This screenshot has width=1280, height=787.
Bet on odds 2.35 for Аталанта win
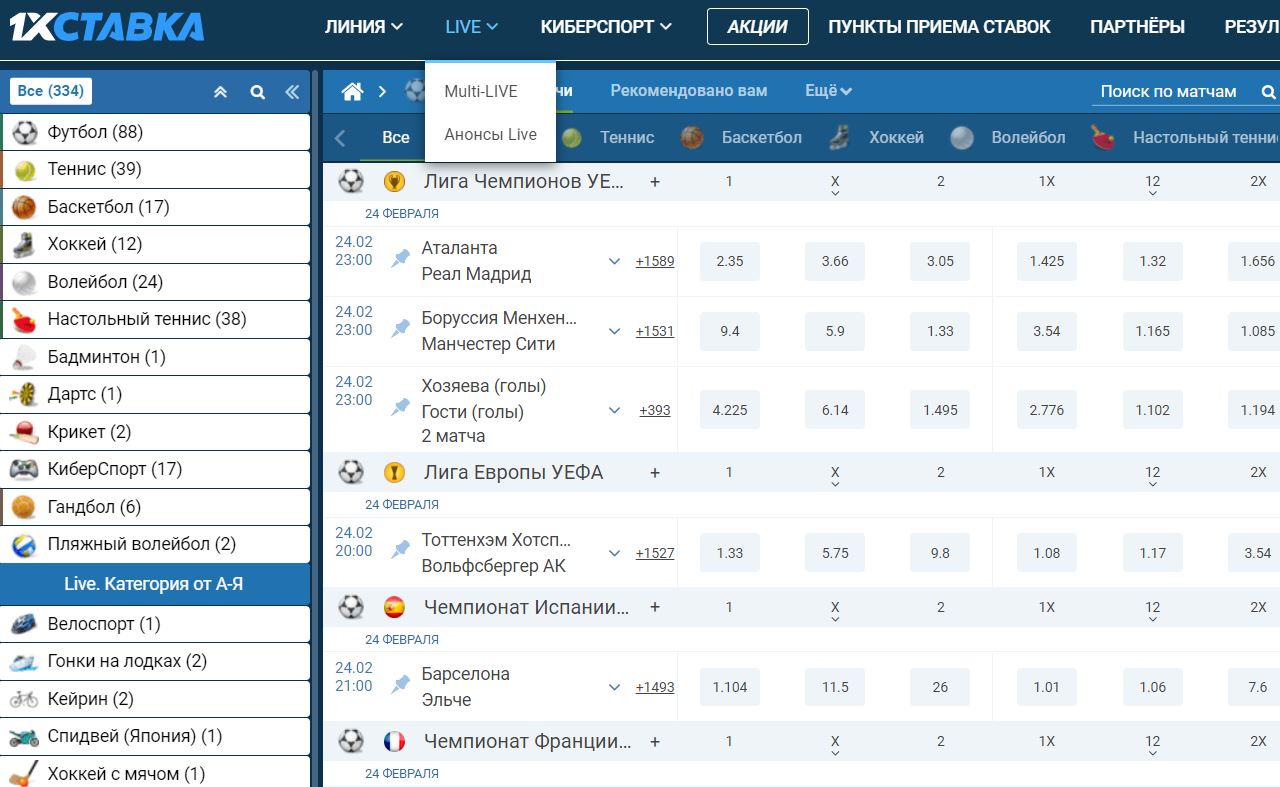[x=730, y=261]
